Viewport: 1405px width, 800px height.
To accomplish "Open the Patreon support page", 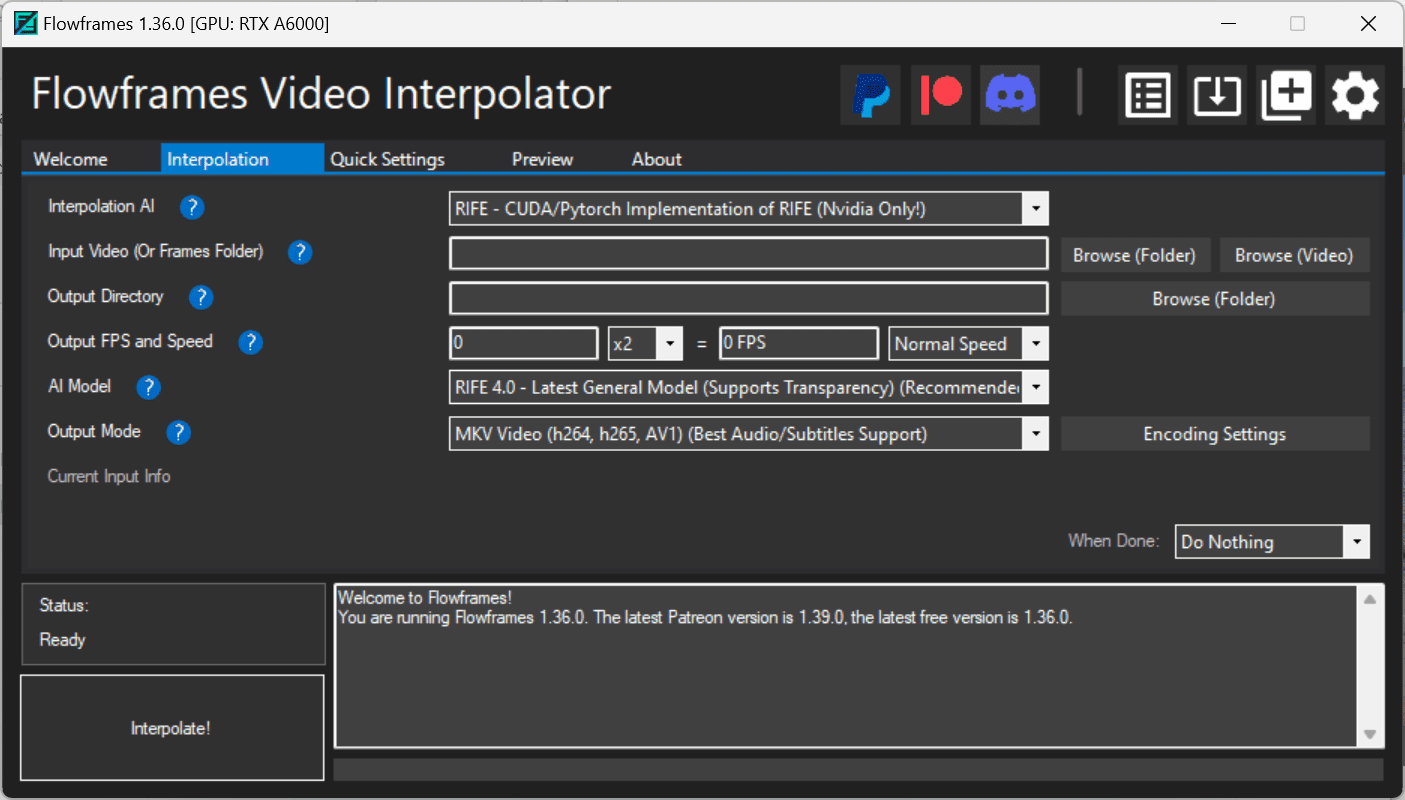I will (939, 94).
